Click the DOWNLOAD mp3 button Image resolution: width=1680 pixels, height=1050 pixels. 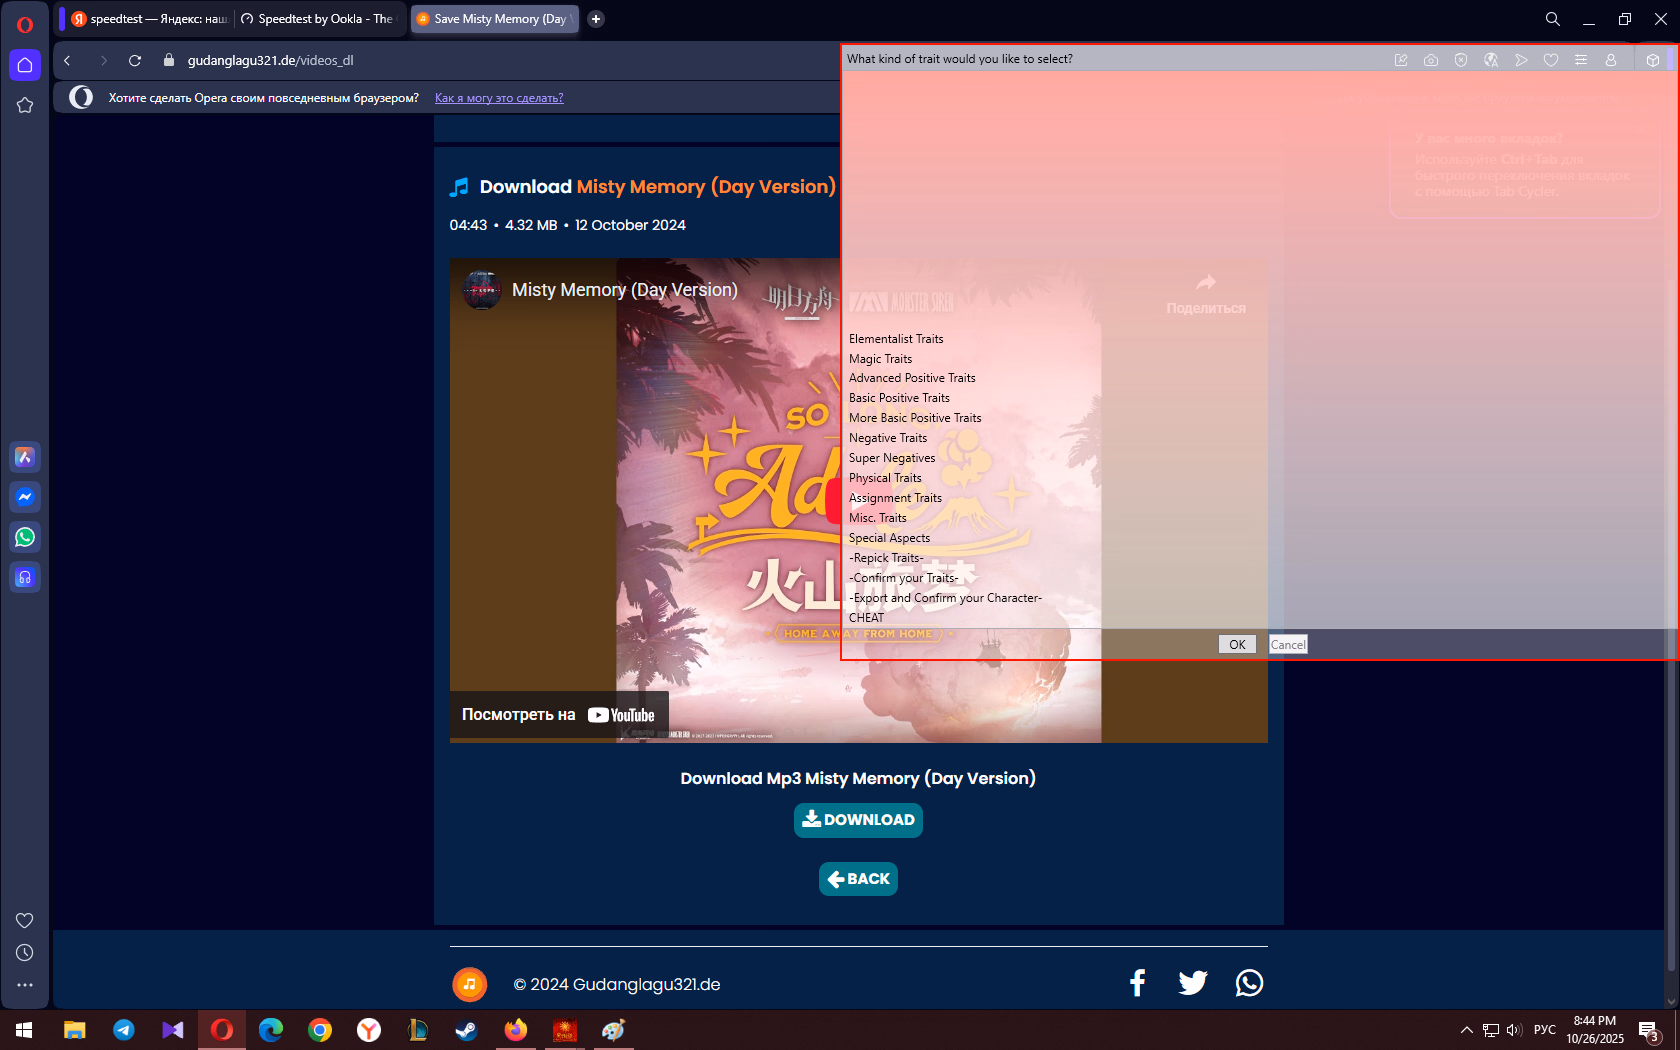pyautogui.click(x=858, y=820)
